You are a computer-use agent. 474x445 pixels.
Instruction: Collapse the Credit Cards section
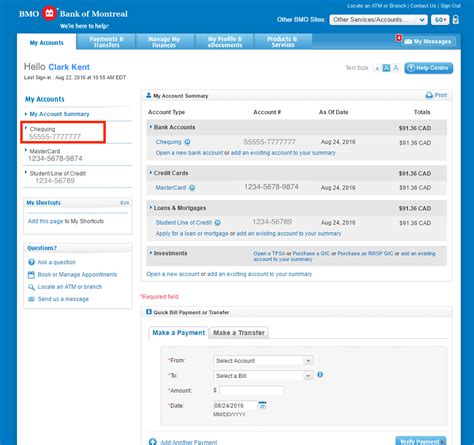[x=151, y=173]
